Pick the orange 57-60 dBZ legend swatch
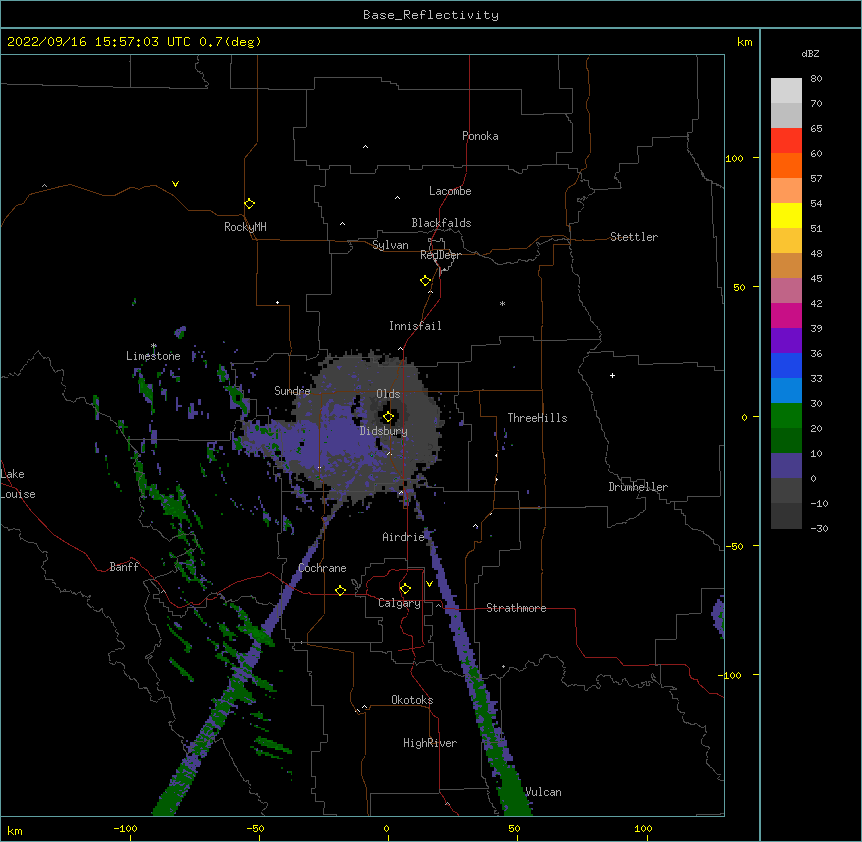The height and width of the screenshot is (842, 862). [x=786, y=165]
